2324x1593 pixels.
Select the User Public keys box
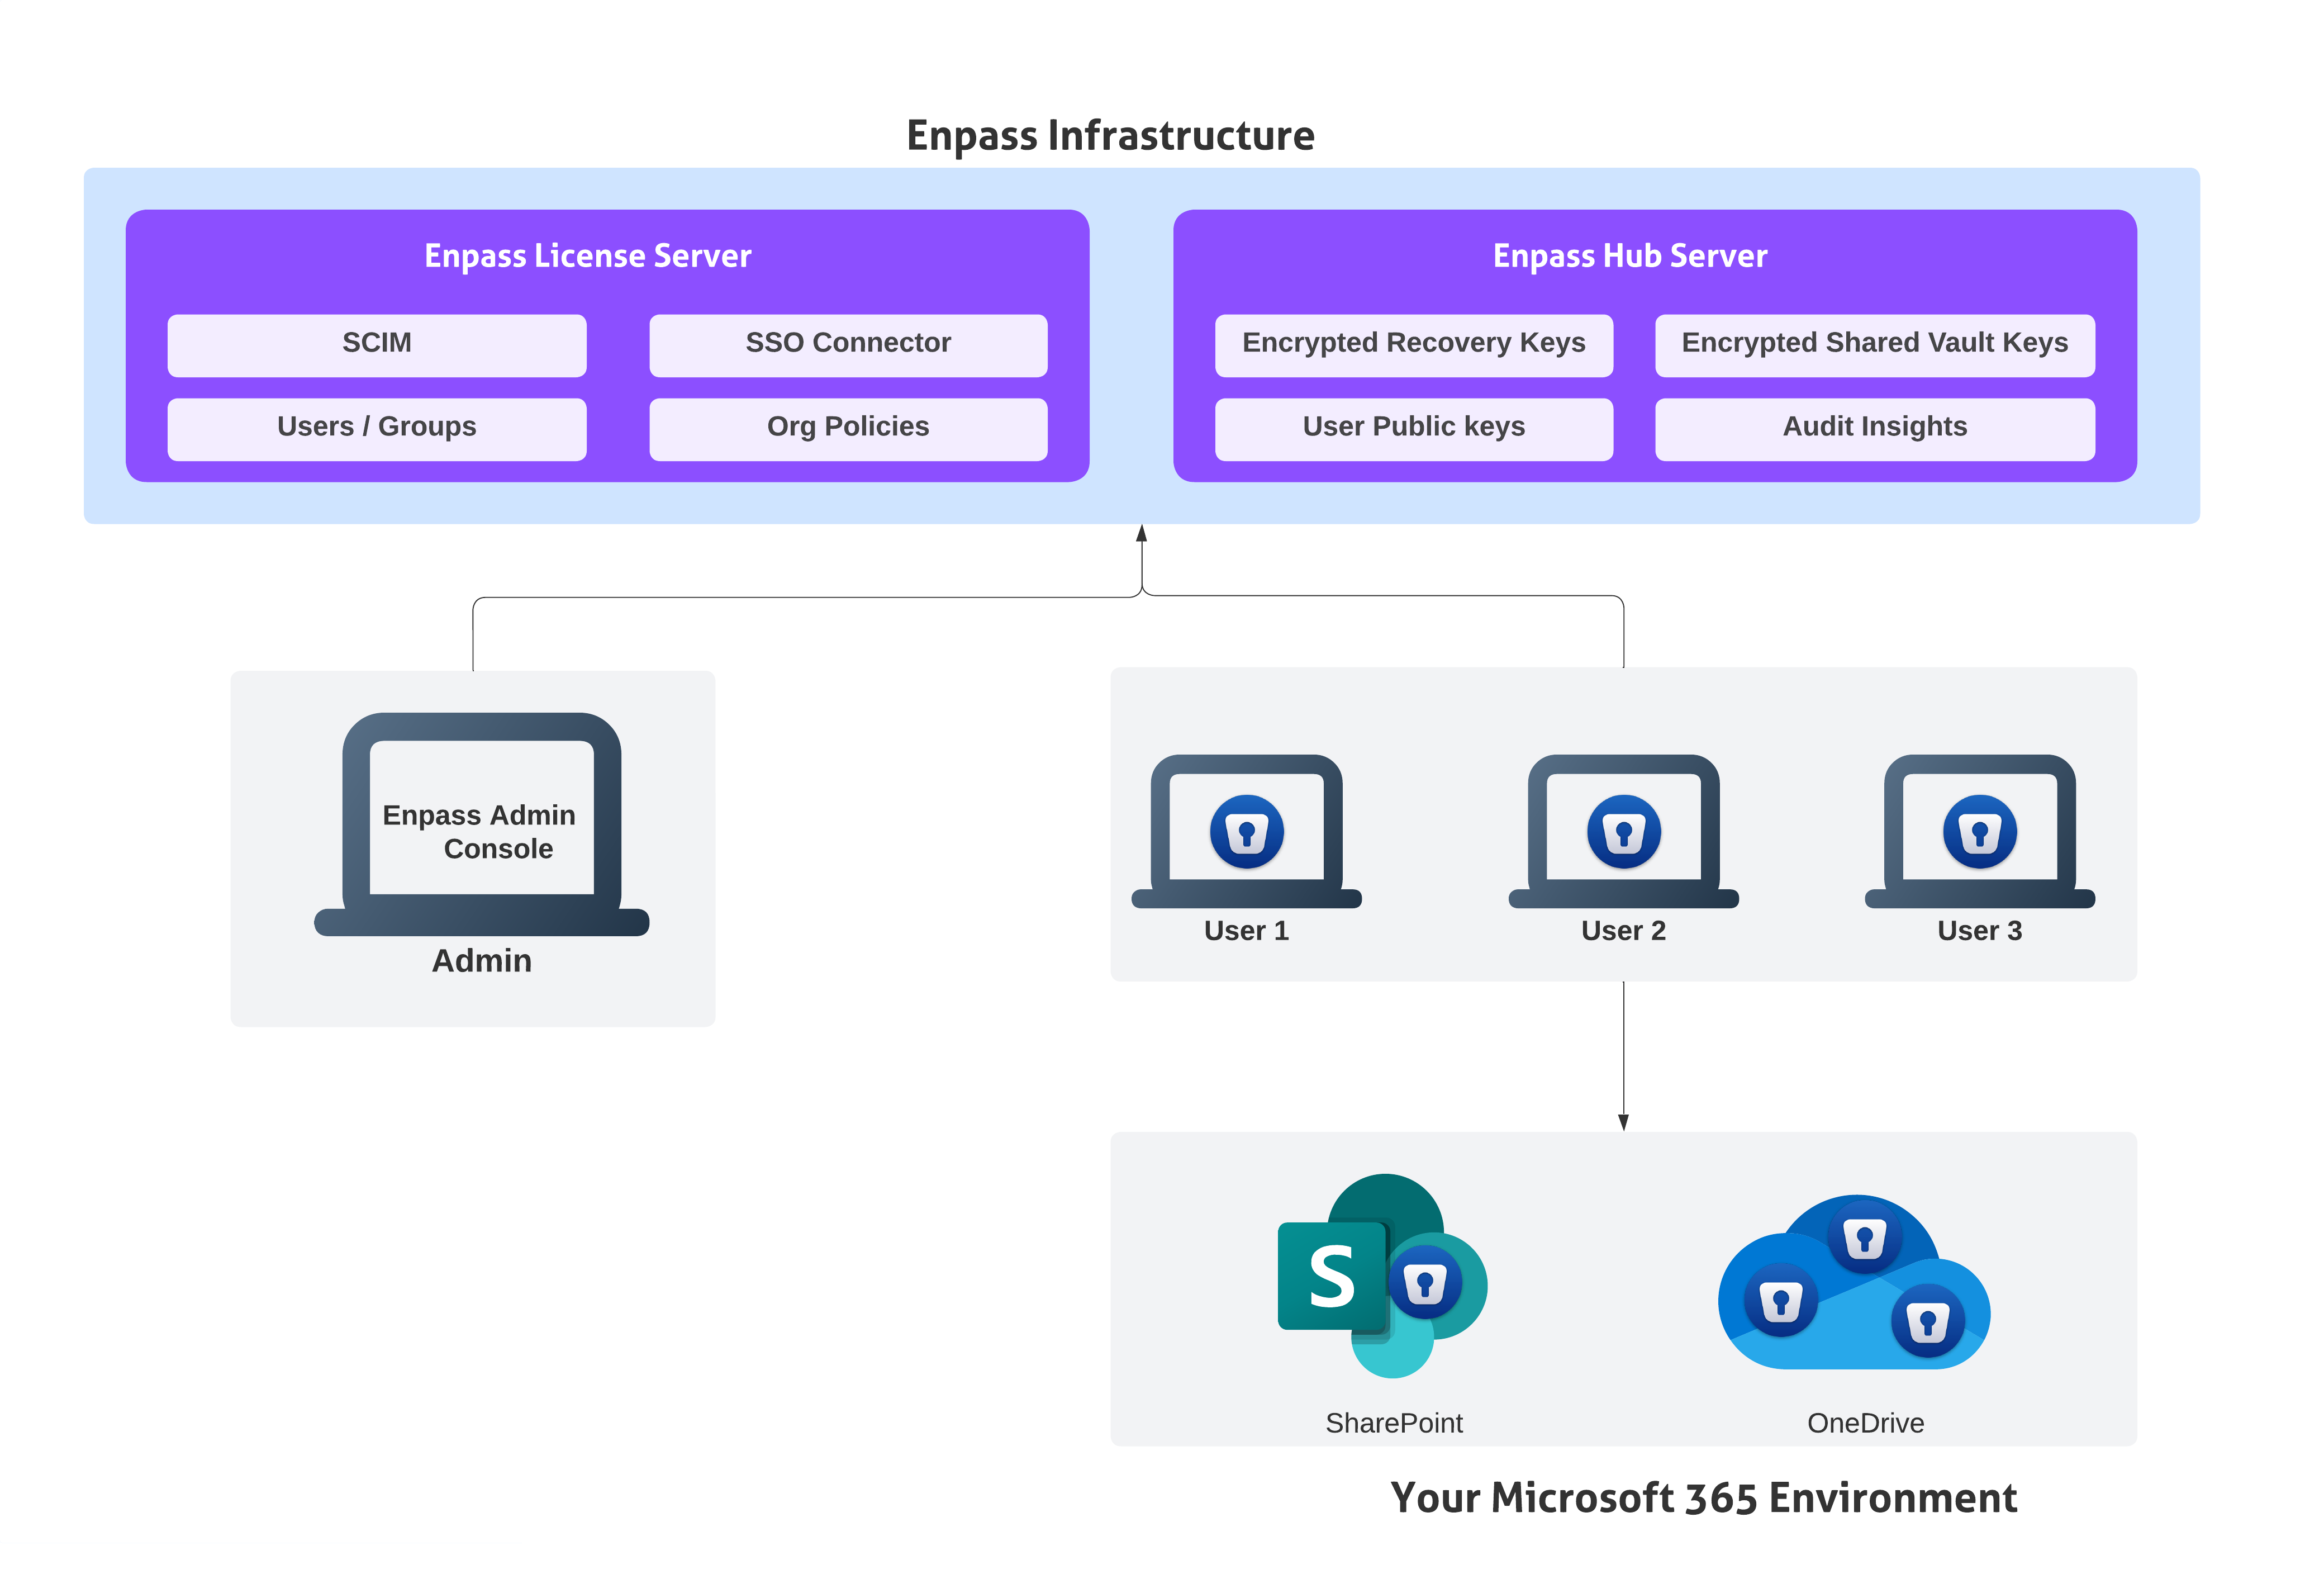click(1414, 429)
